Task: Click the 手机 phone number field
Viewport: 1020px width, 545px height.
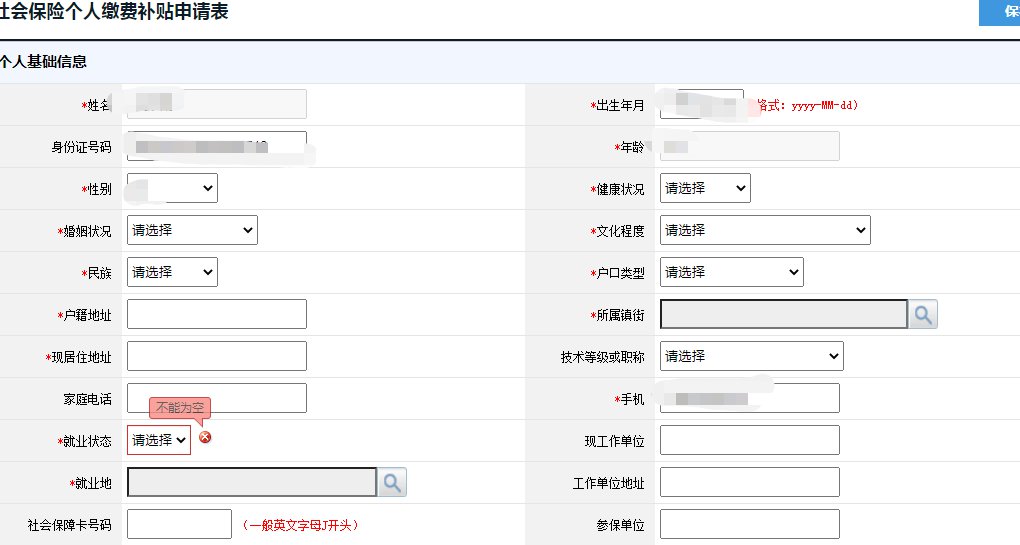Action: point(749,398)
